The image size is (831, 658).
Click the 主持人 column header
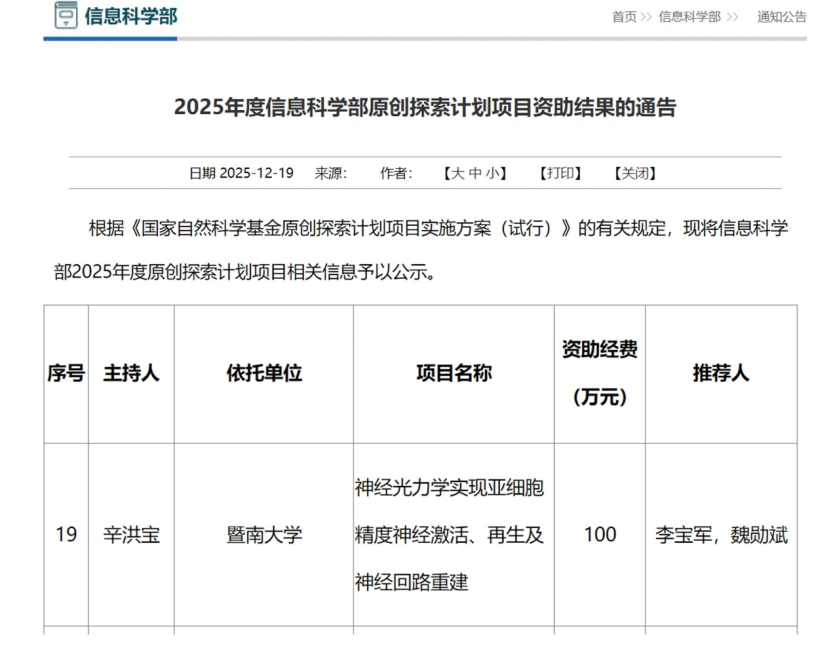(x=131, y=374)
